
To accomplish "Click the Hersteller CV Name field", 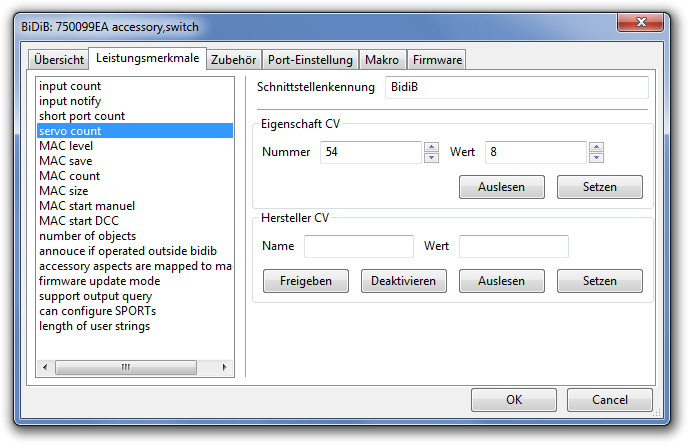I will (358, 246).
